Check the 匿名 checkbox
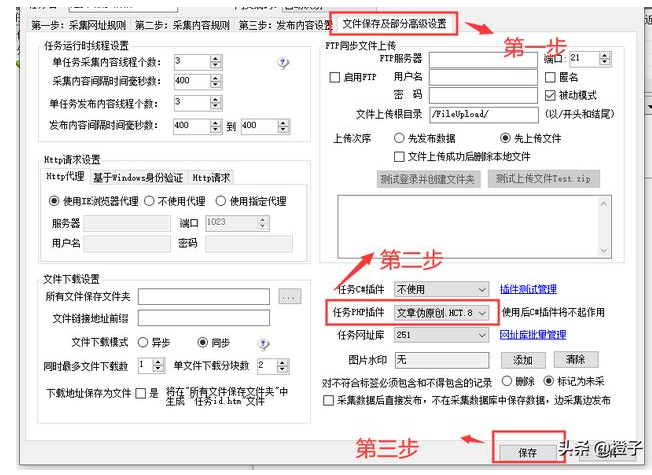The image size is (652, 475). [551, 78]
